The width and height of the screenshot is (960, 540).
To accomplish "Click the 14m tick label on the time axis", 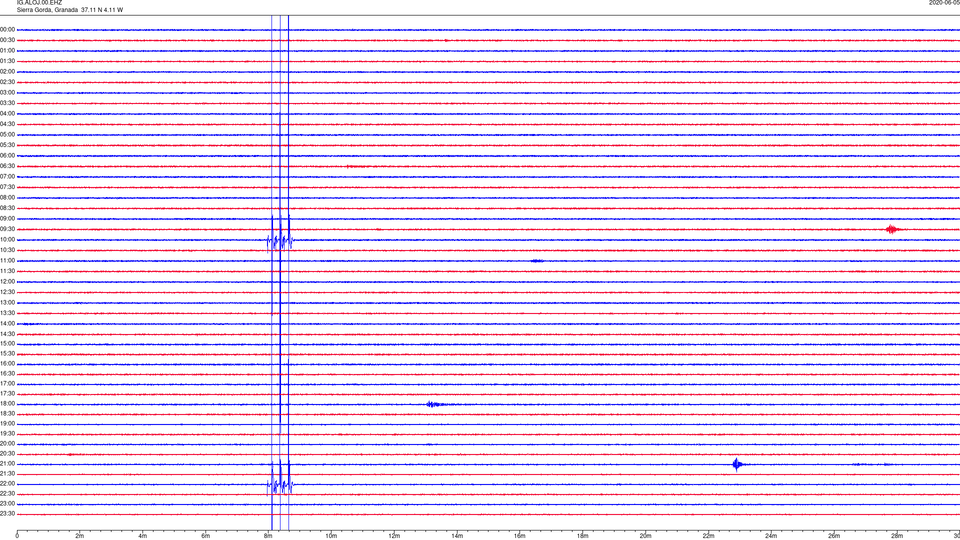I will 457,536.
